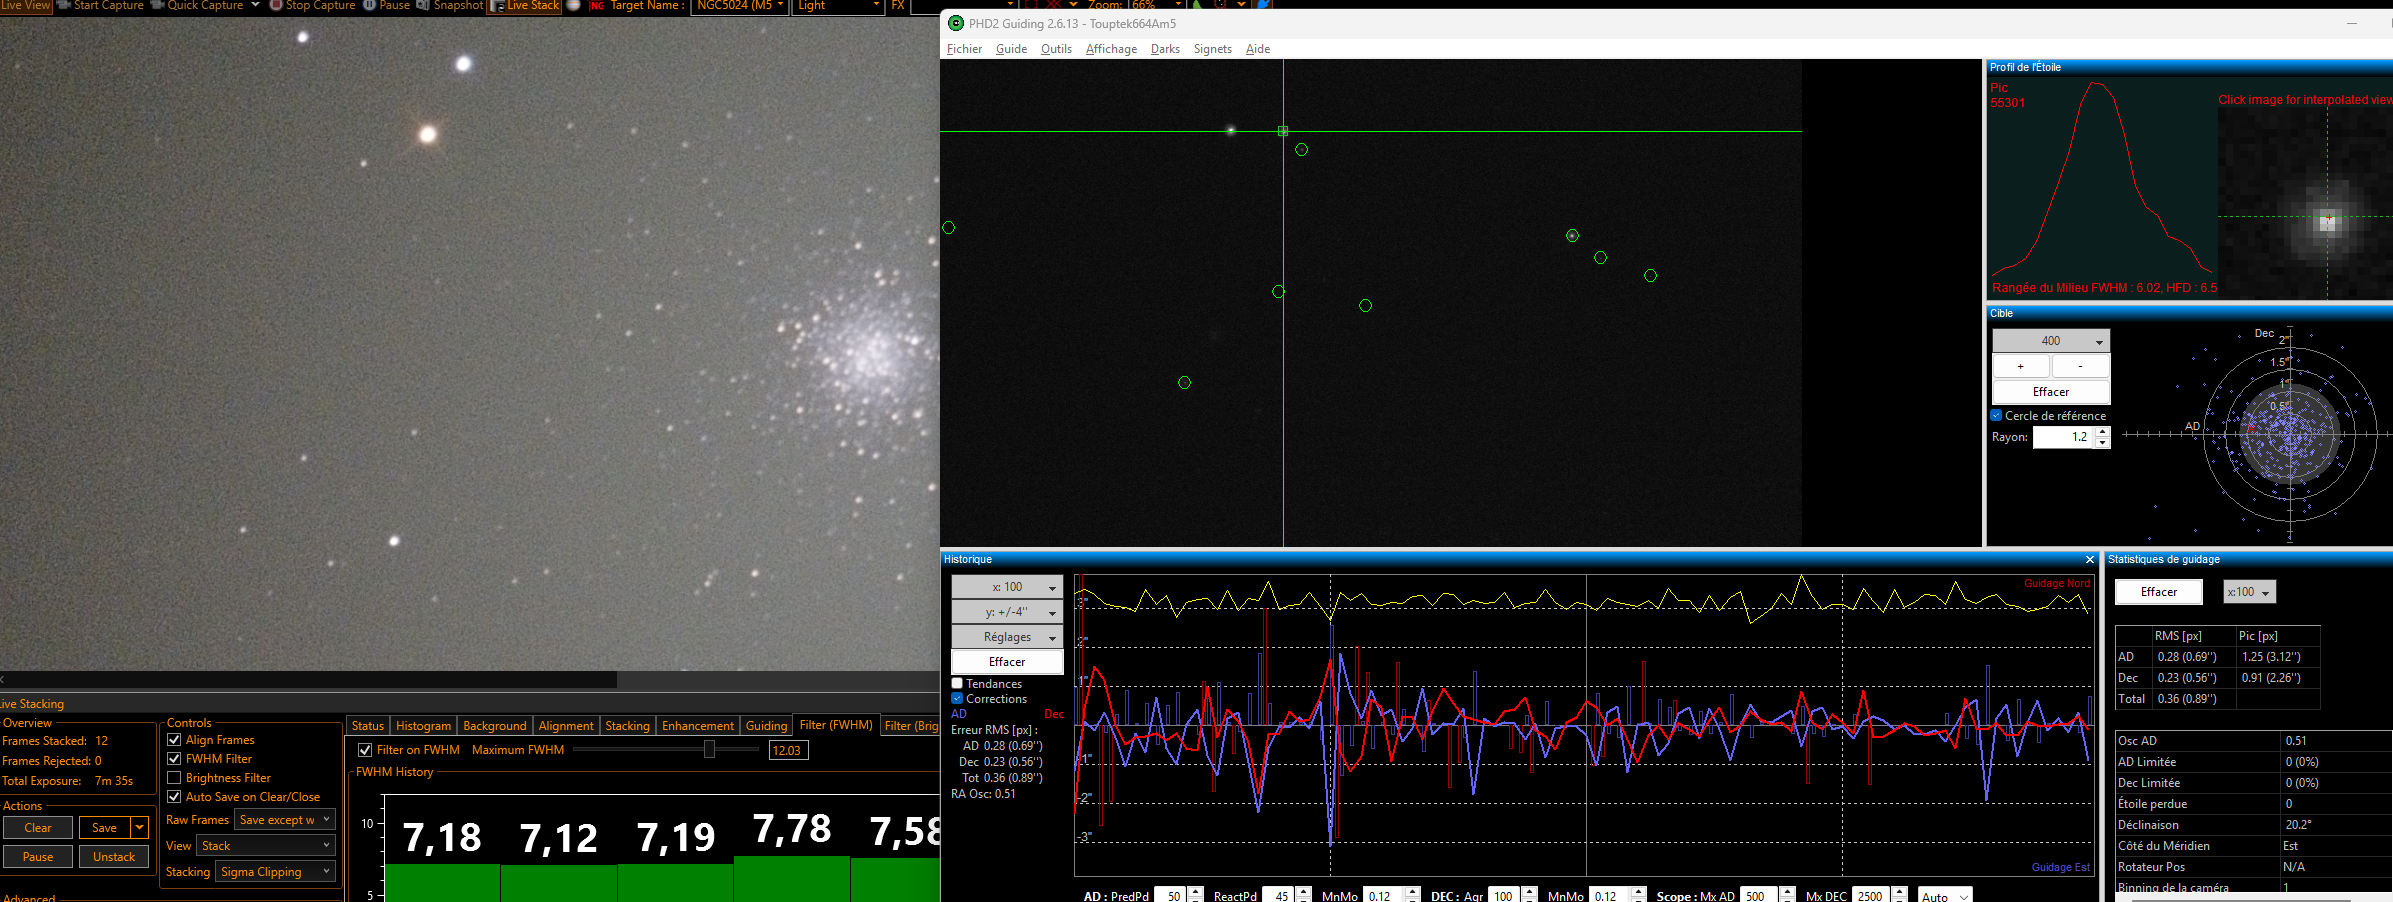The height and width of the screenshot is (902, 2393).
Task: Open Signets menu in PHD2
Action: [x=1212, y=49]
